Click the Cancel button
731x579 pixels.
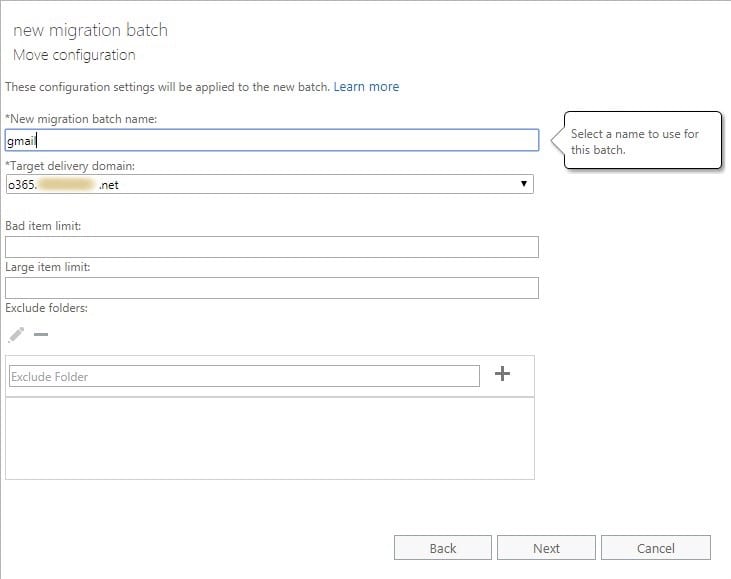point(655,548)
